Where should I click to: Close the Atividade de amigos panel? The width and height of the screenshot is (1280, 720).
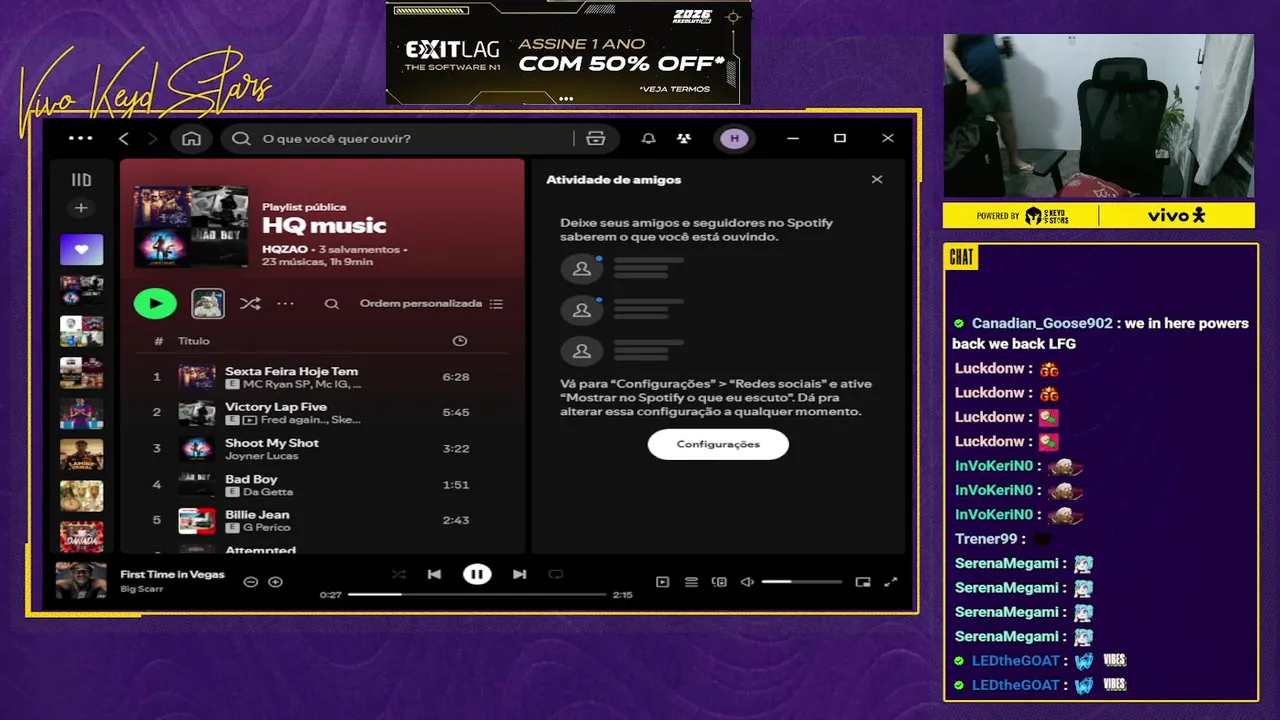(x=877, y=180)
